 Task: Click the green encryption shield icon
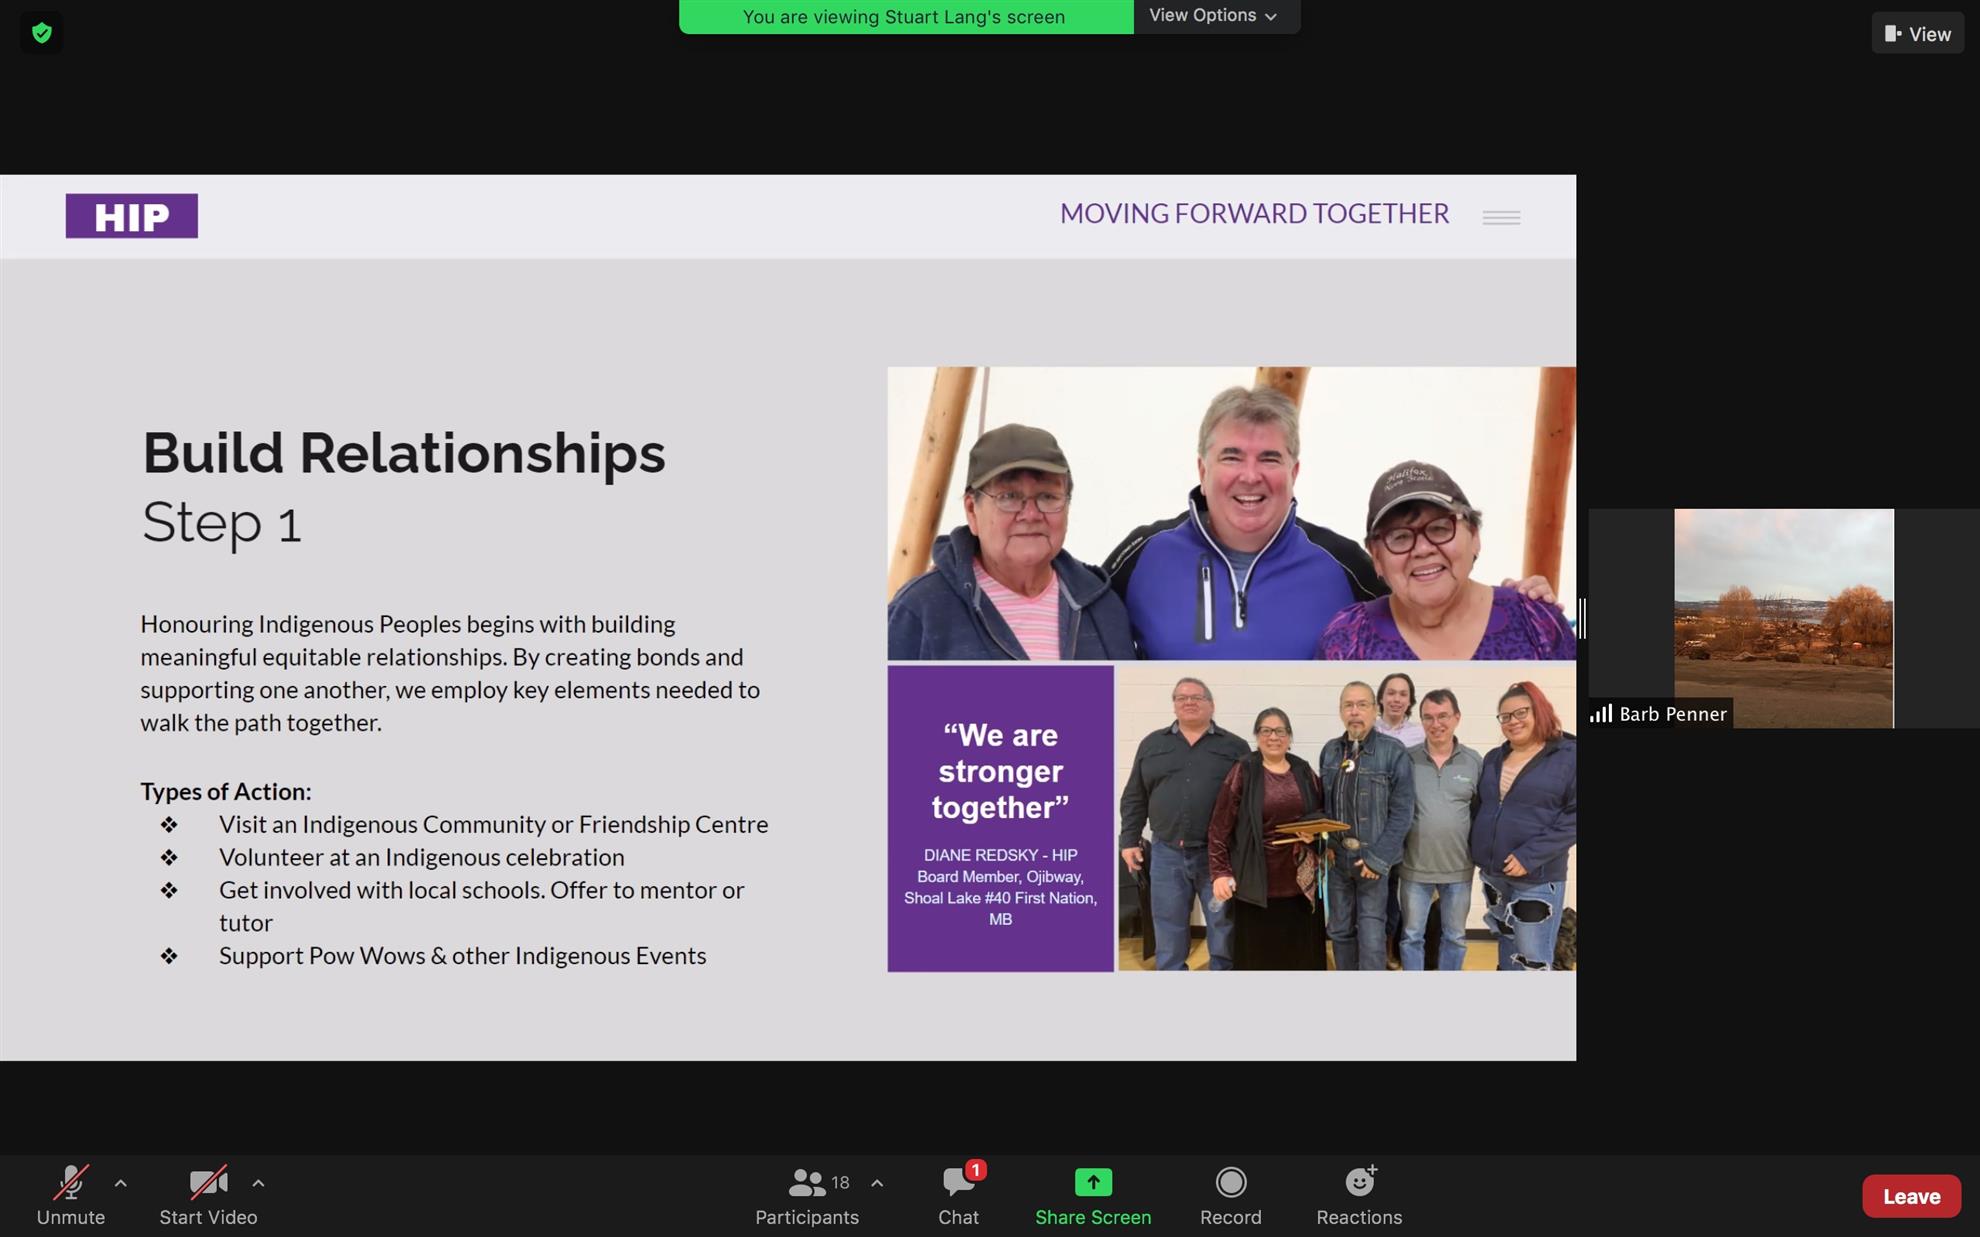[x=41, y=33]
